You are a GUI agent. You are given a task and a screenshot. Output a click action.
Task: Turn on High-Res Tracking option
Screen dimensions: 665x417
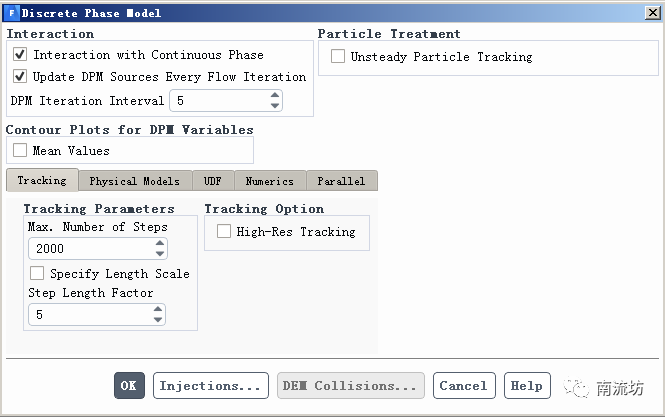224,232
